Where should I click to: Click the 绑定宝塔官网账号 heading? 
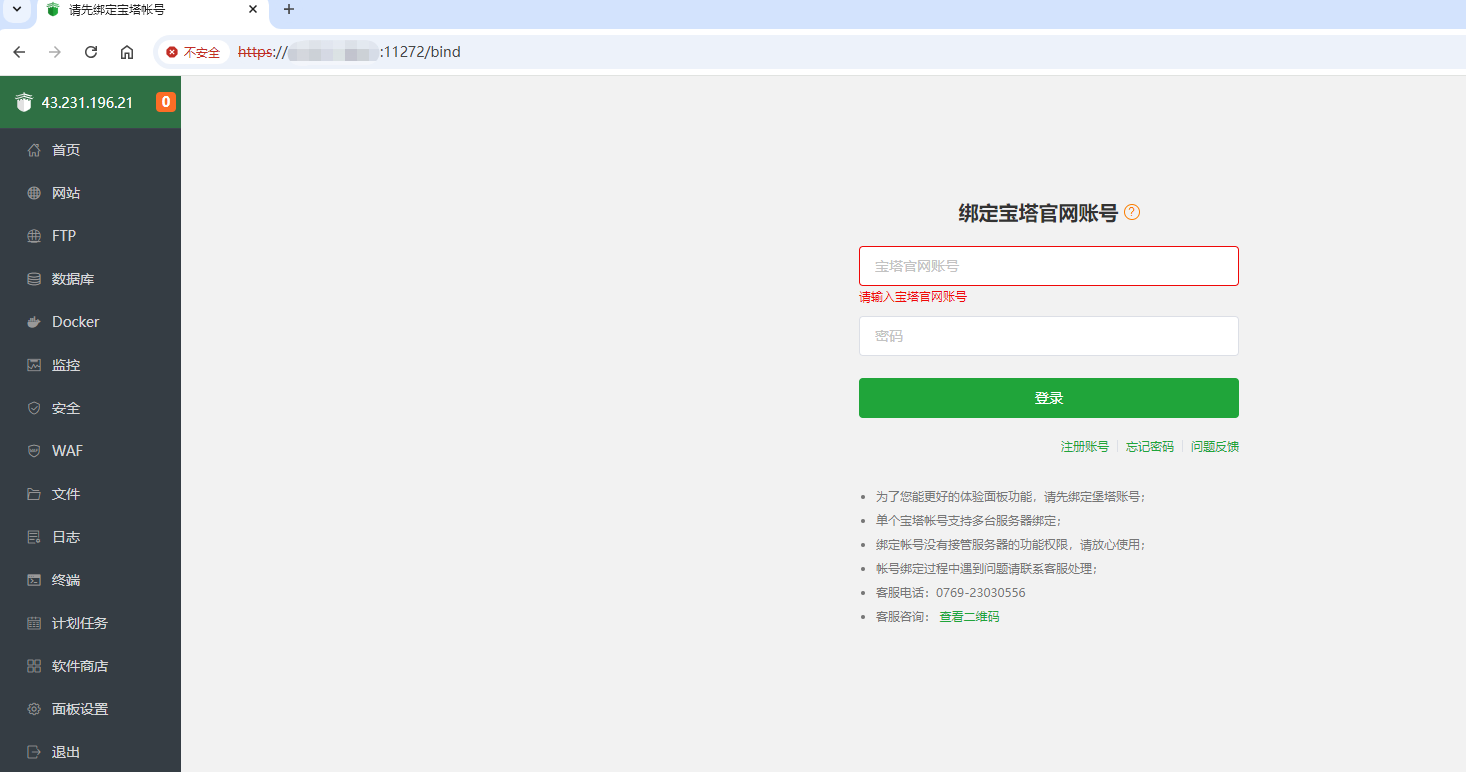(x=1038, y=213)
